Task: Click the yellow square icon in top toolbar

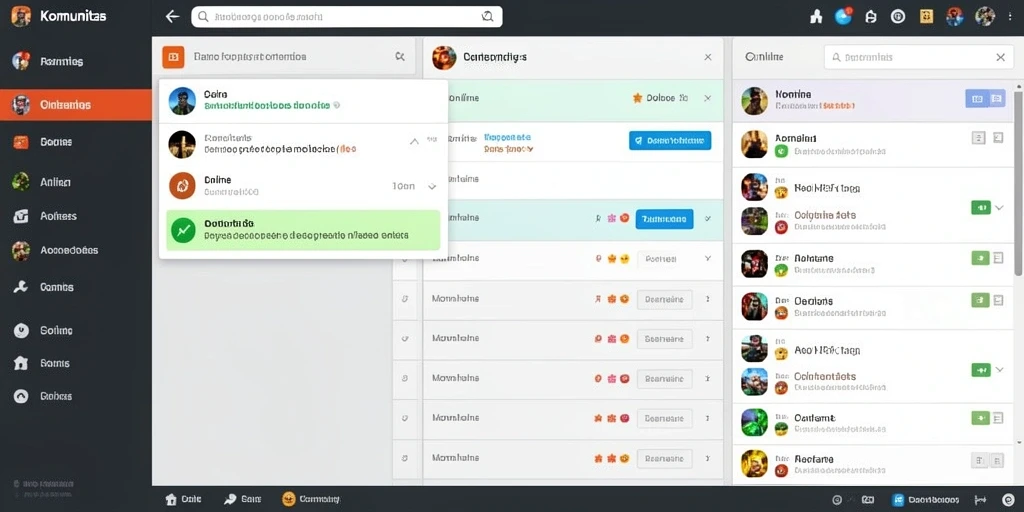Action: 926,16
